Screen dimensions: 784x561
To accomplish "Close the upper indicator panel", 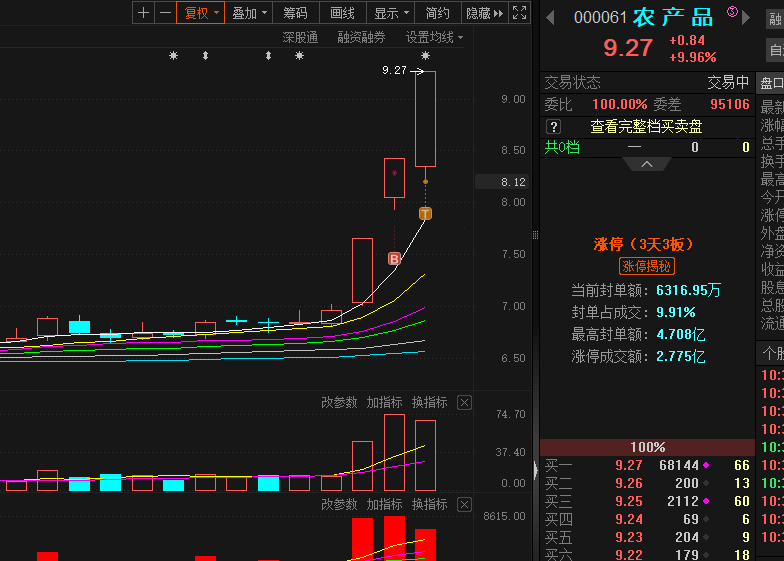I will (x=464, y=402).
